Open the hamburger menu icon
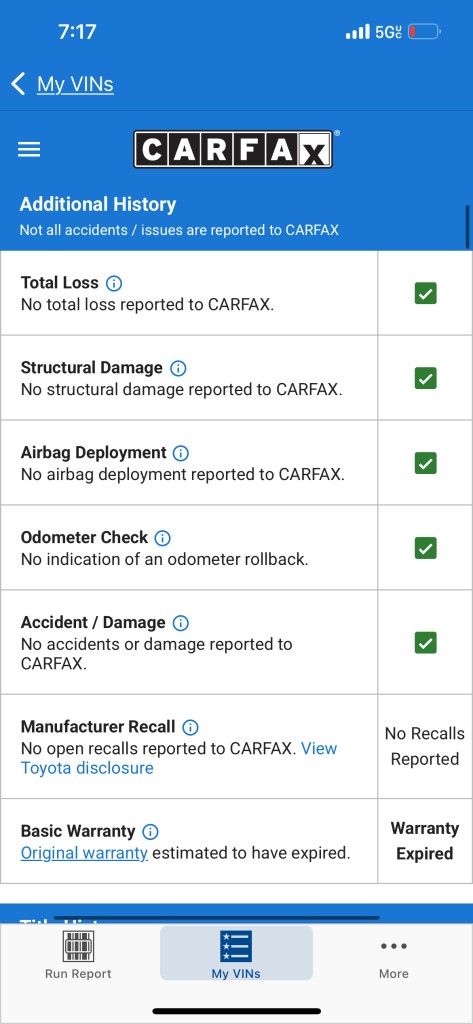Screen dimensions: 473x1024 coord(29,150)
